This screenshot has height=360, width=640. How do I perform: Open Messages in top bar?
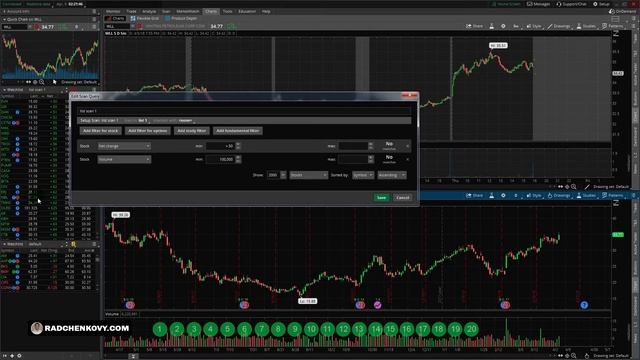coord(538,4)
